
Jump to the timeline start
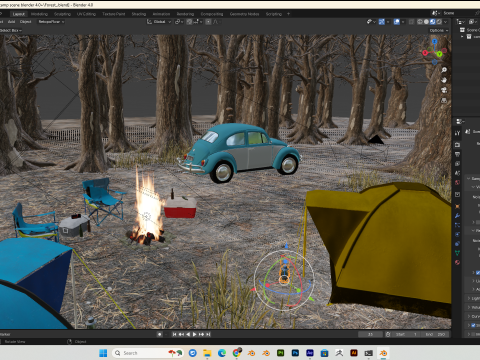[x=174, y=334]
